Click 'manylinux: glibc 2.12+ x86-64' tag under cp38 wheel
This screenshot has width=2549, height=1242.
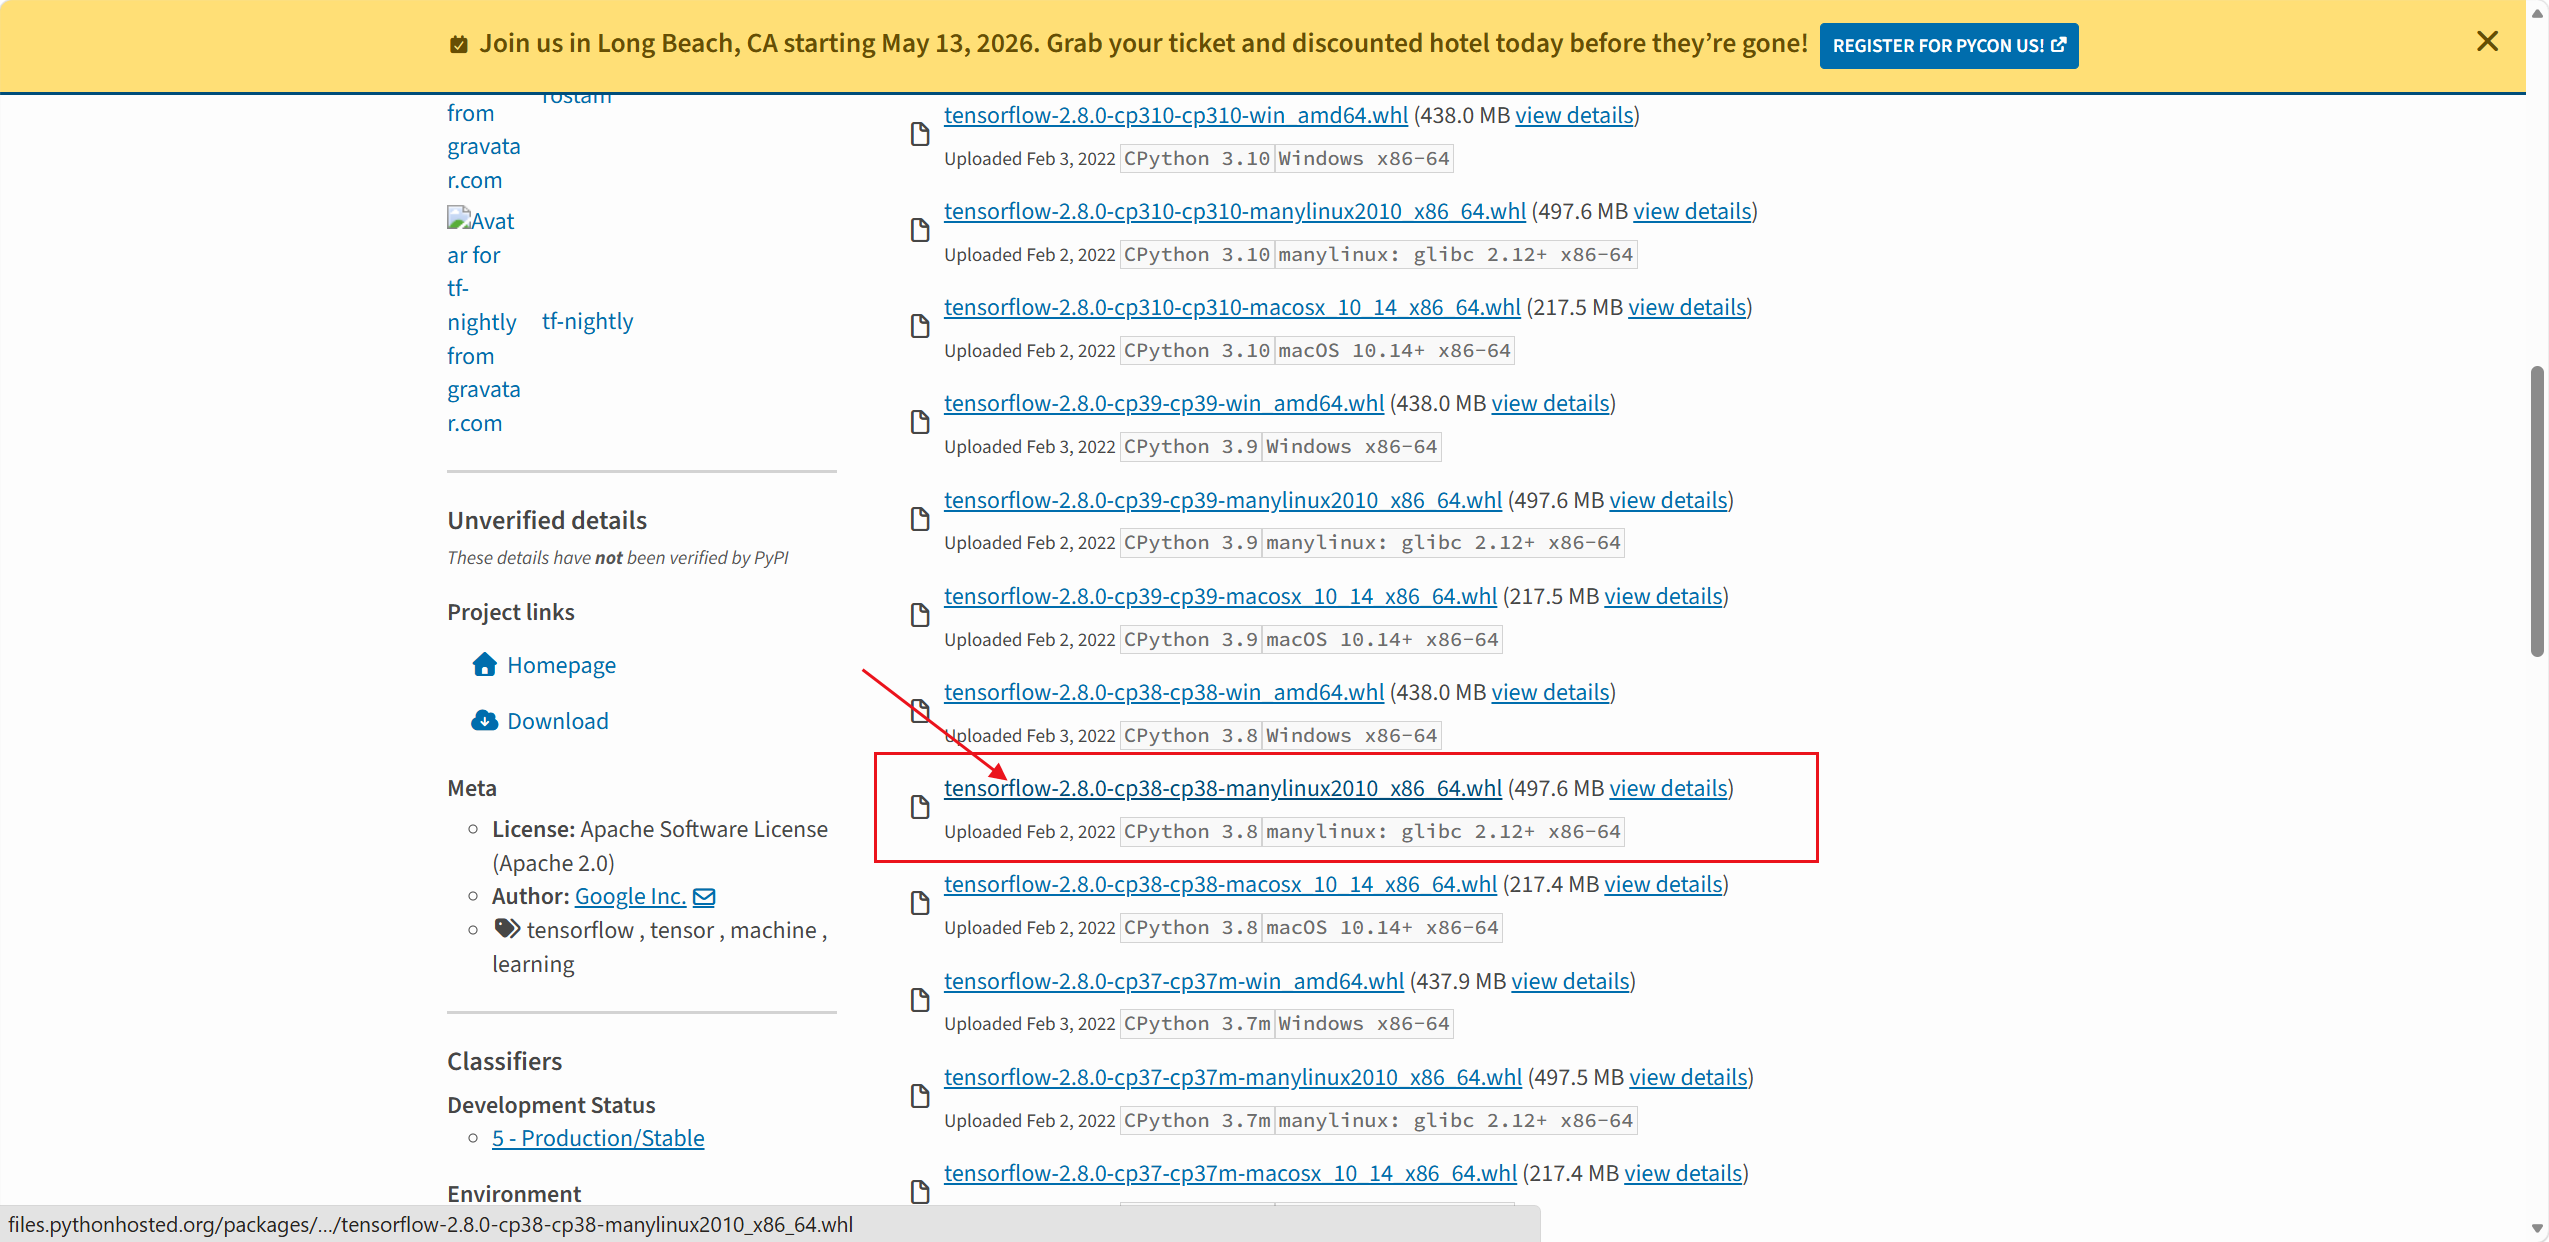tap(1443, 832)
